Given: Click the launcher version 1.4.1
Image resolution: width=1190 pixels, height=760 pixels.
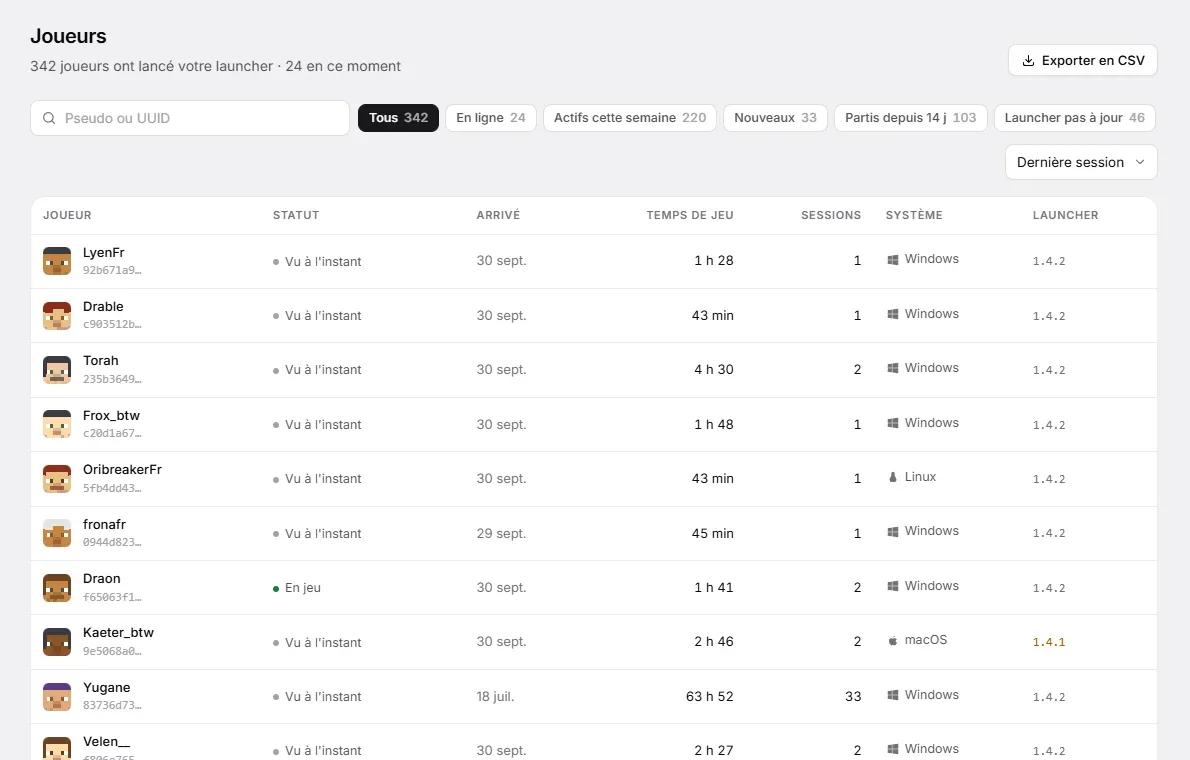Looking at the screenshot, I should point(1049,642).
